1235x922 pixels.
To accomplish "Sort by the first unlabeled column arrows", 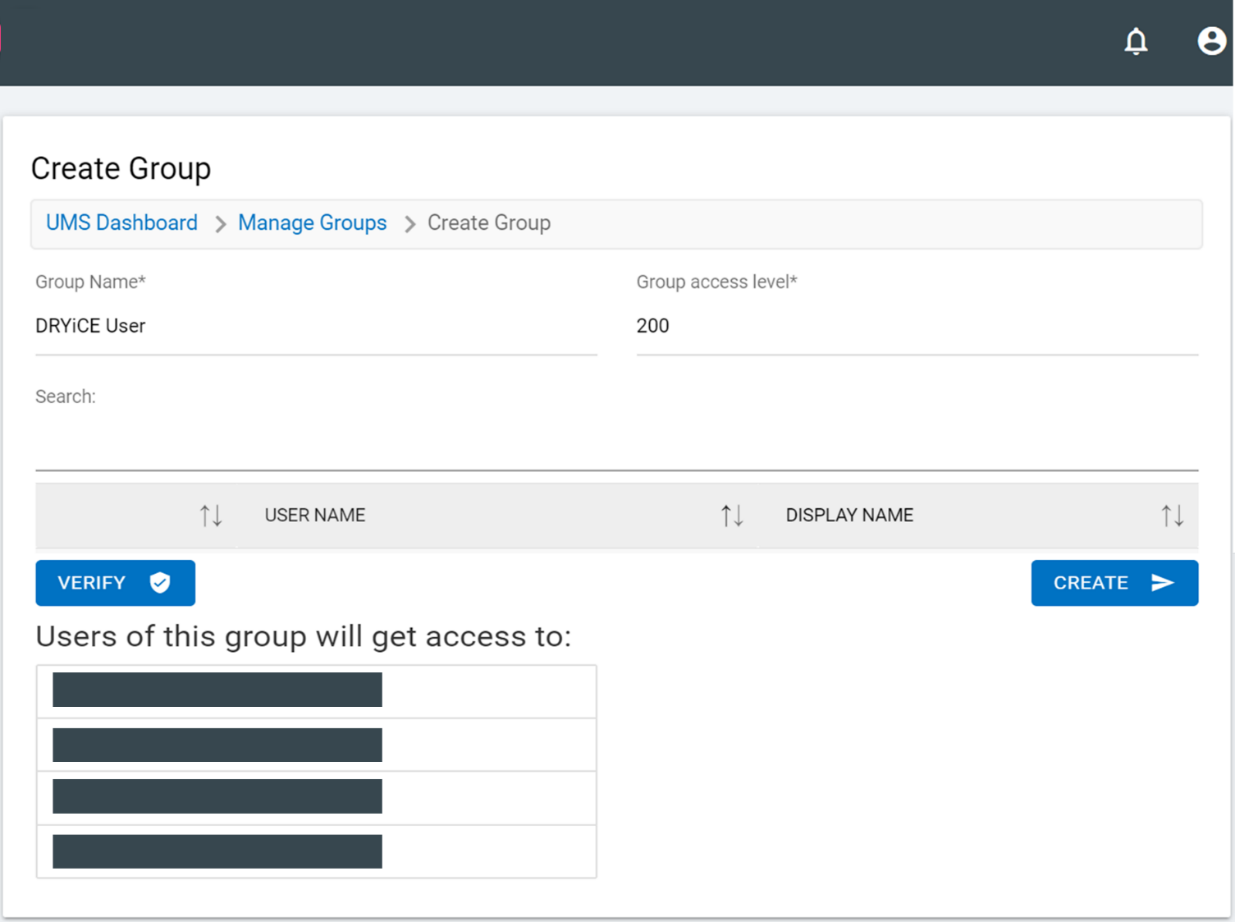I will pos(210,516).
